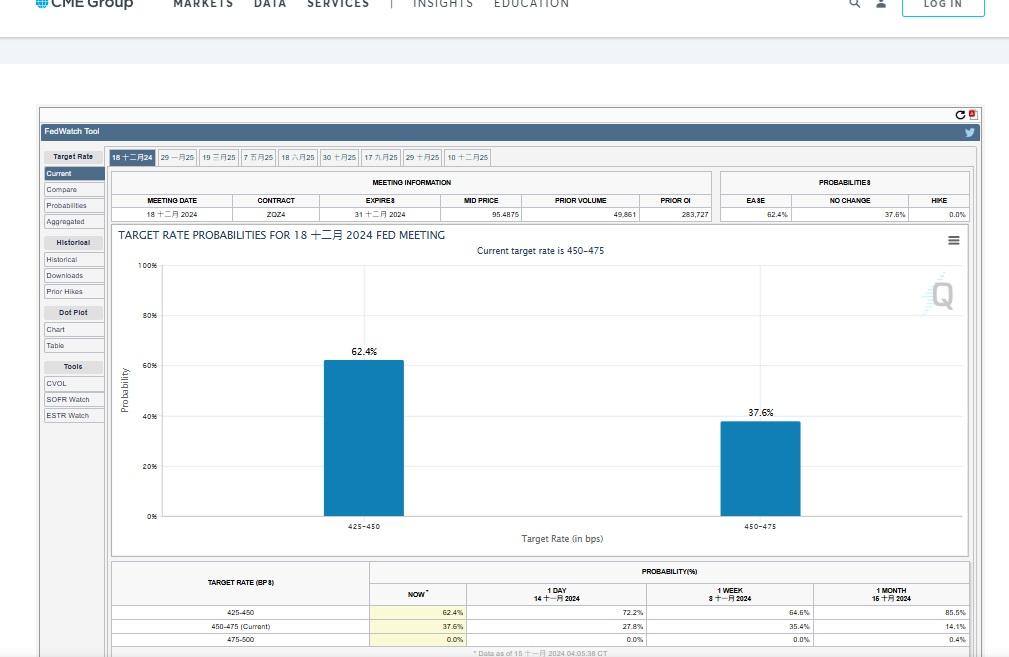Viewport: 1009px width, 657px height.
Task: Open the SERVICES navigation menu
Action: 338,4
